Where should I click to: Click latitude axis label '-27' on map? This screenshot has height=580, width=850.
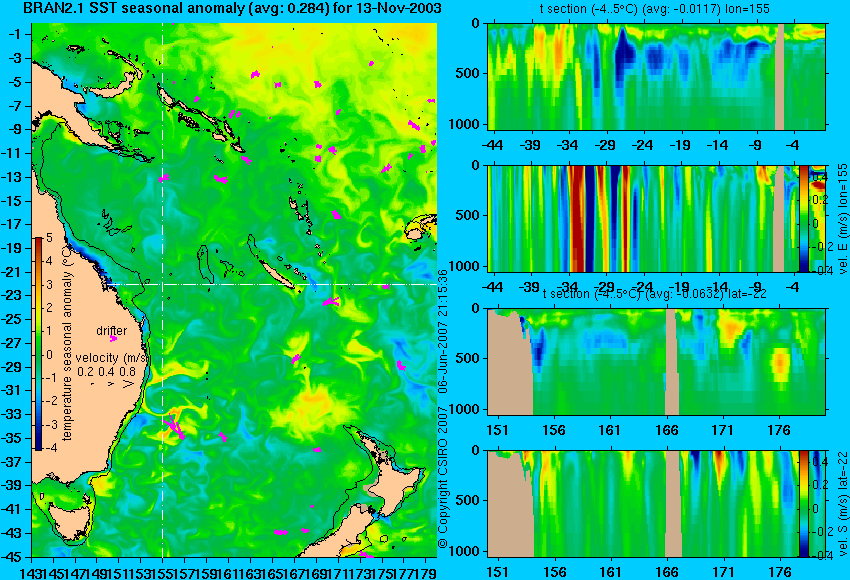pyautogui.click(x=12, y=343)
